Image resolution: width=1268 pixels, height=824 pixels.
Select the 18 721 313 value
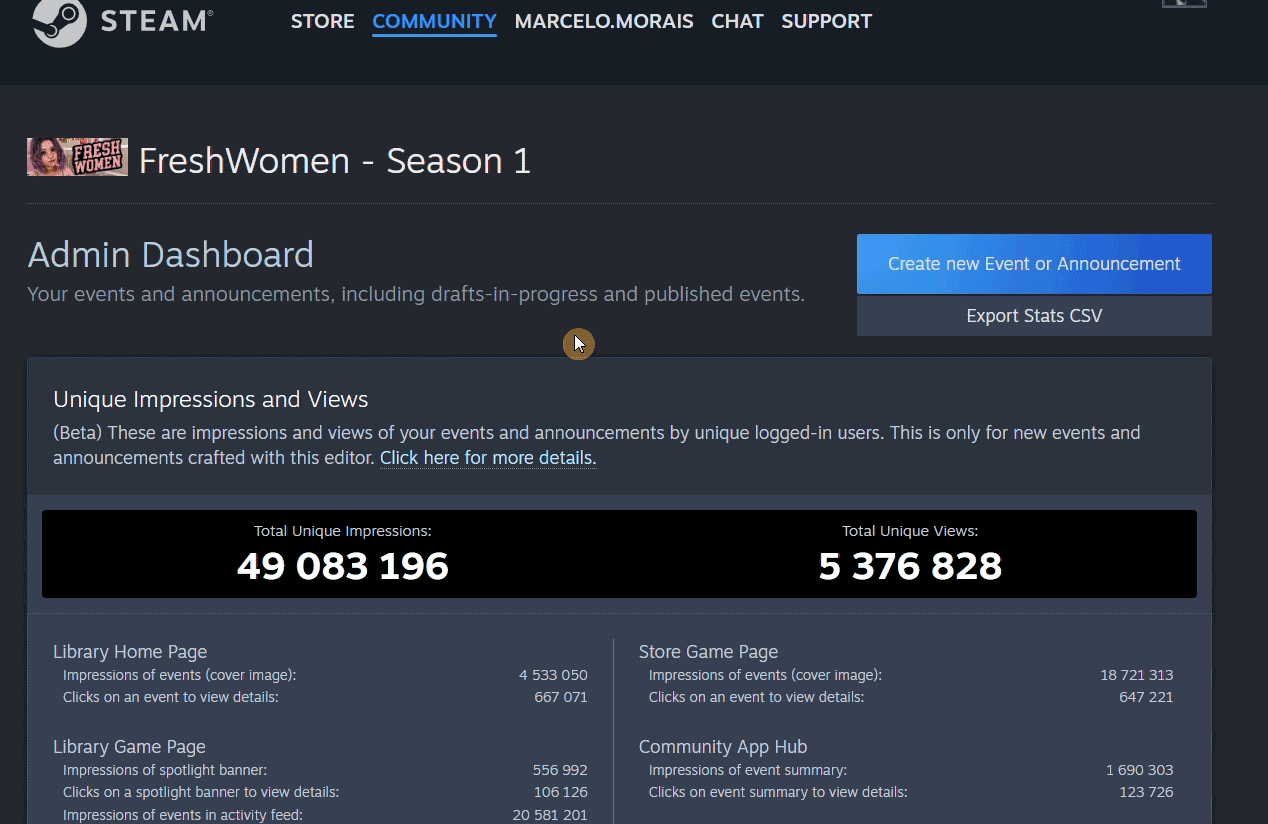[1137, 675]
